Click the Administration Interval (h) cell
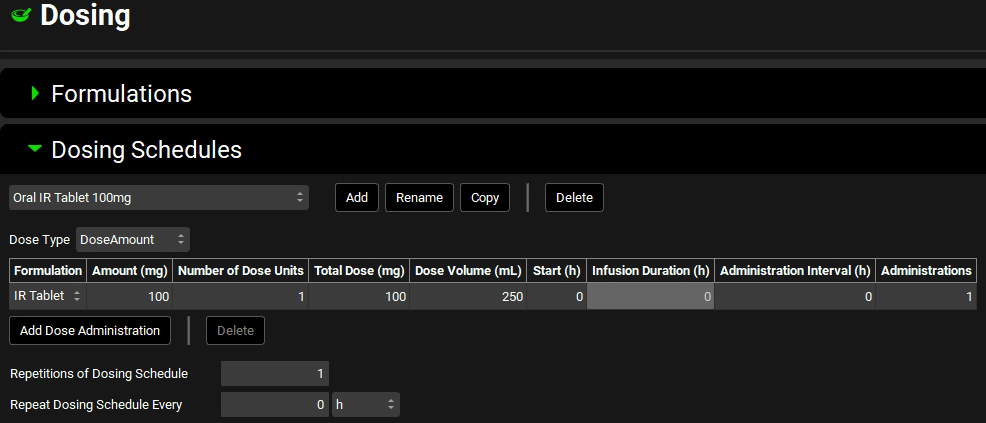 795,296
